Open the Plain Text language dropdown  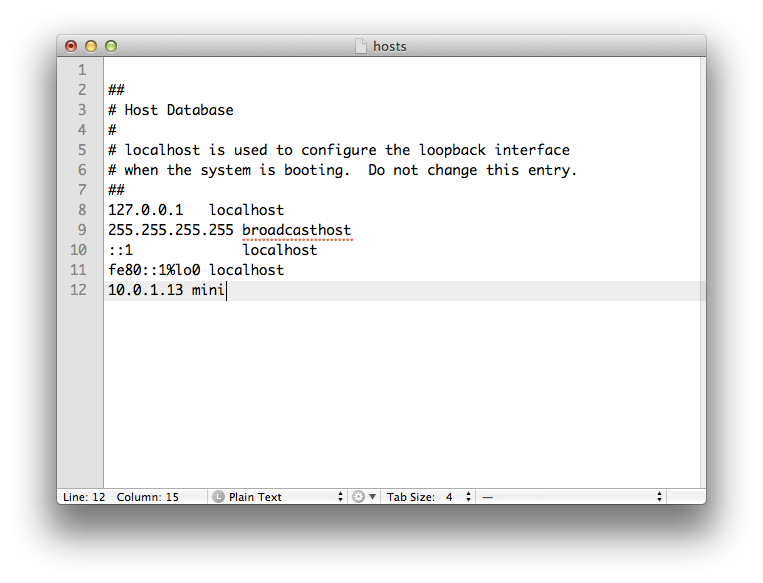point(277,497)
